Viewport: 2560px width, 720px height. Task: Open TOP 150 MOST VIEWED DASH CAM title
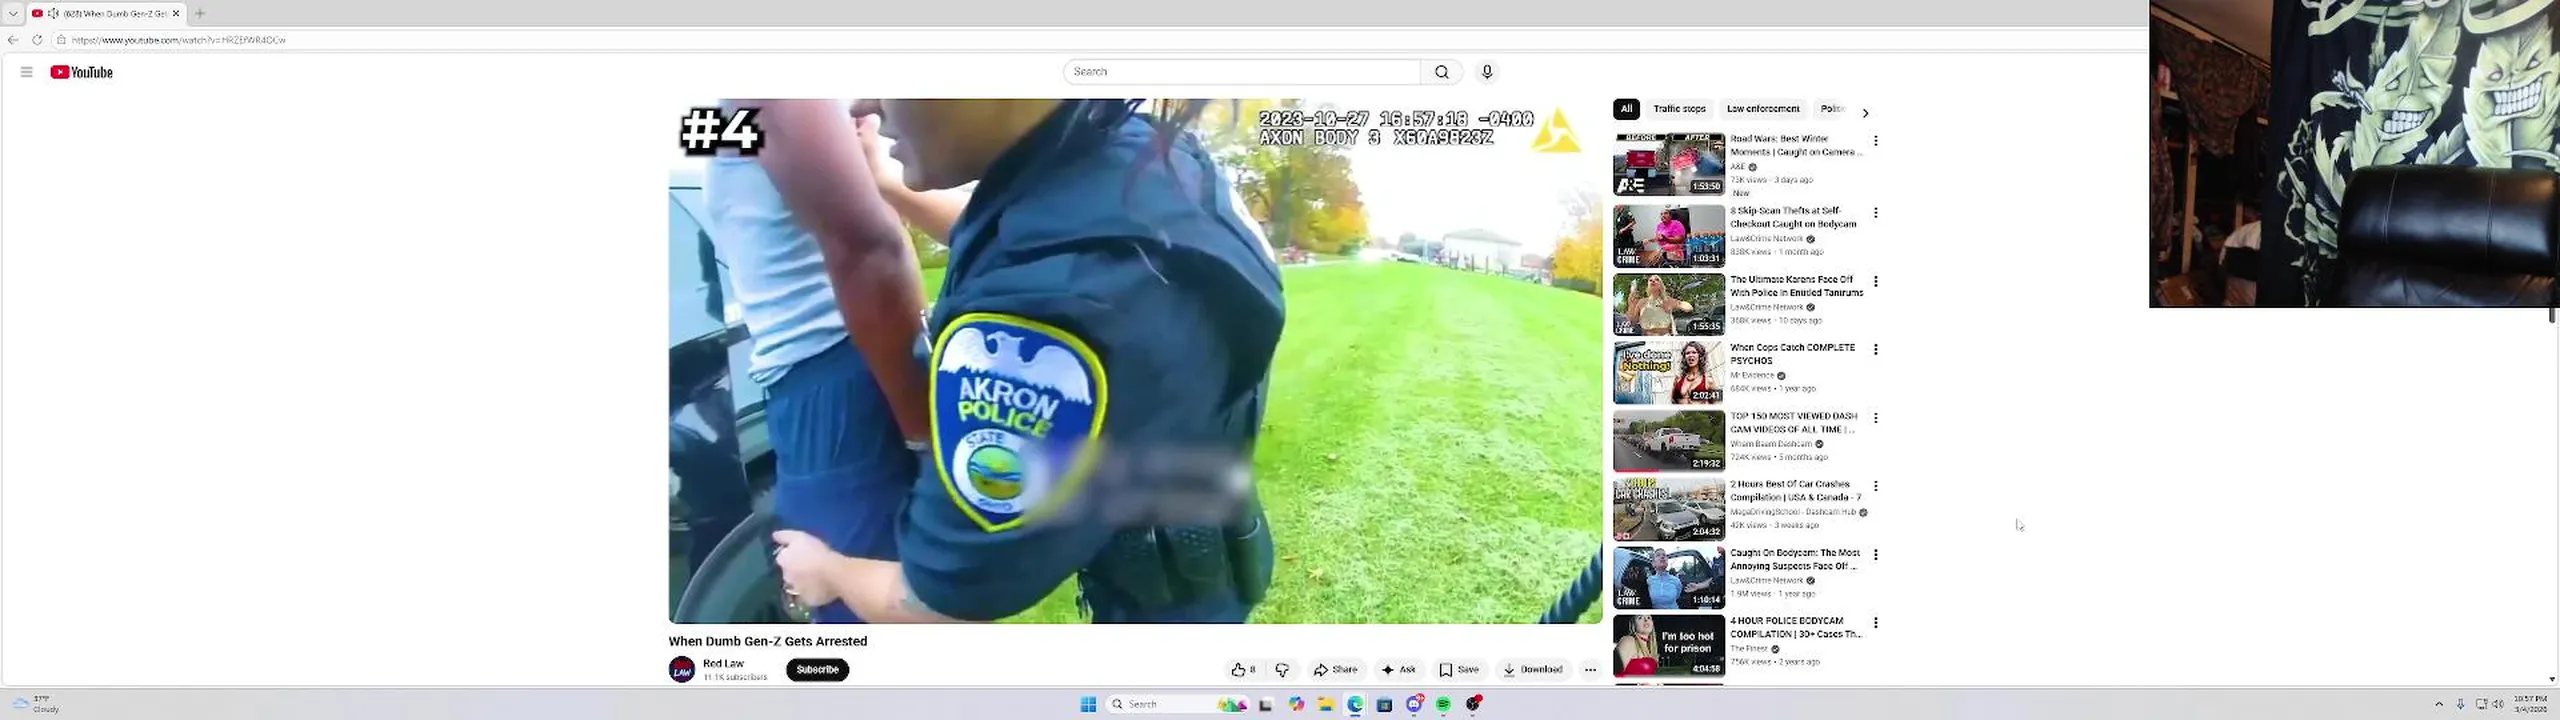pyautogui.click(x=1794, y=422)
